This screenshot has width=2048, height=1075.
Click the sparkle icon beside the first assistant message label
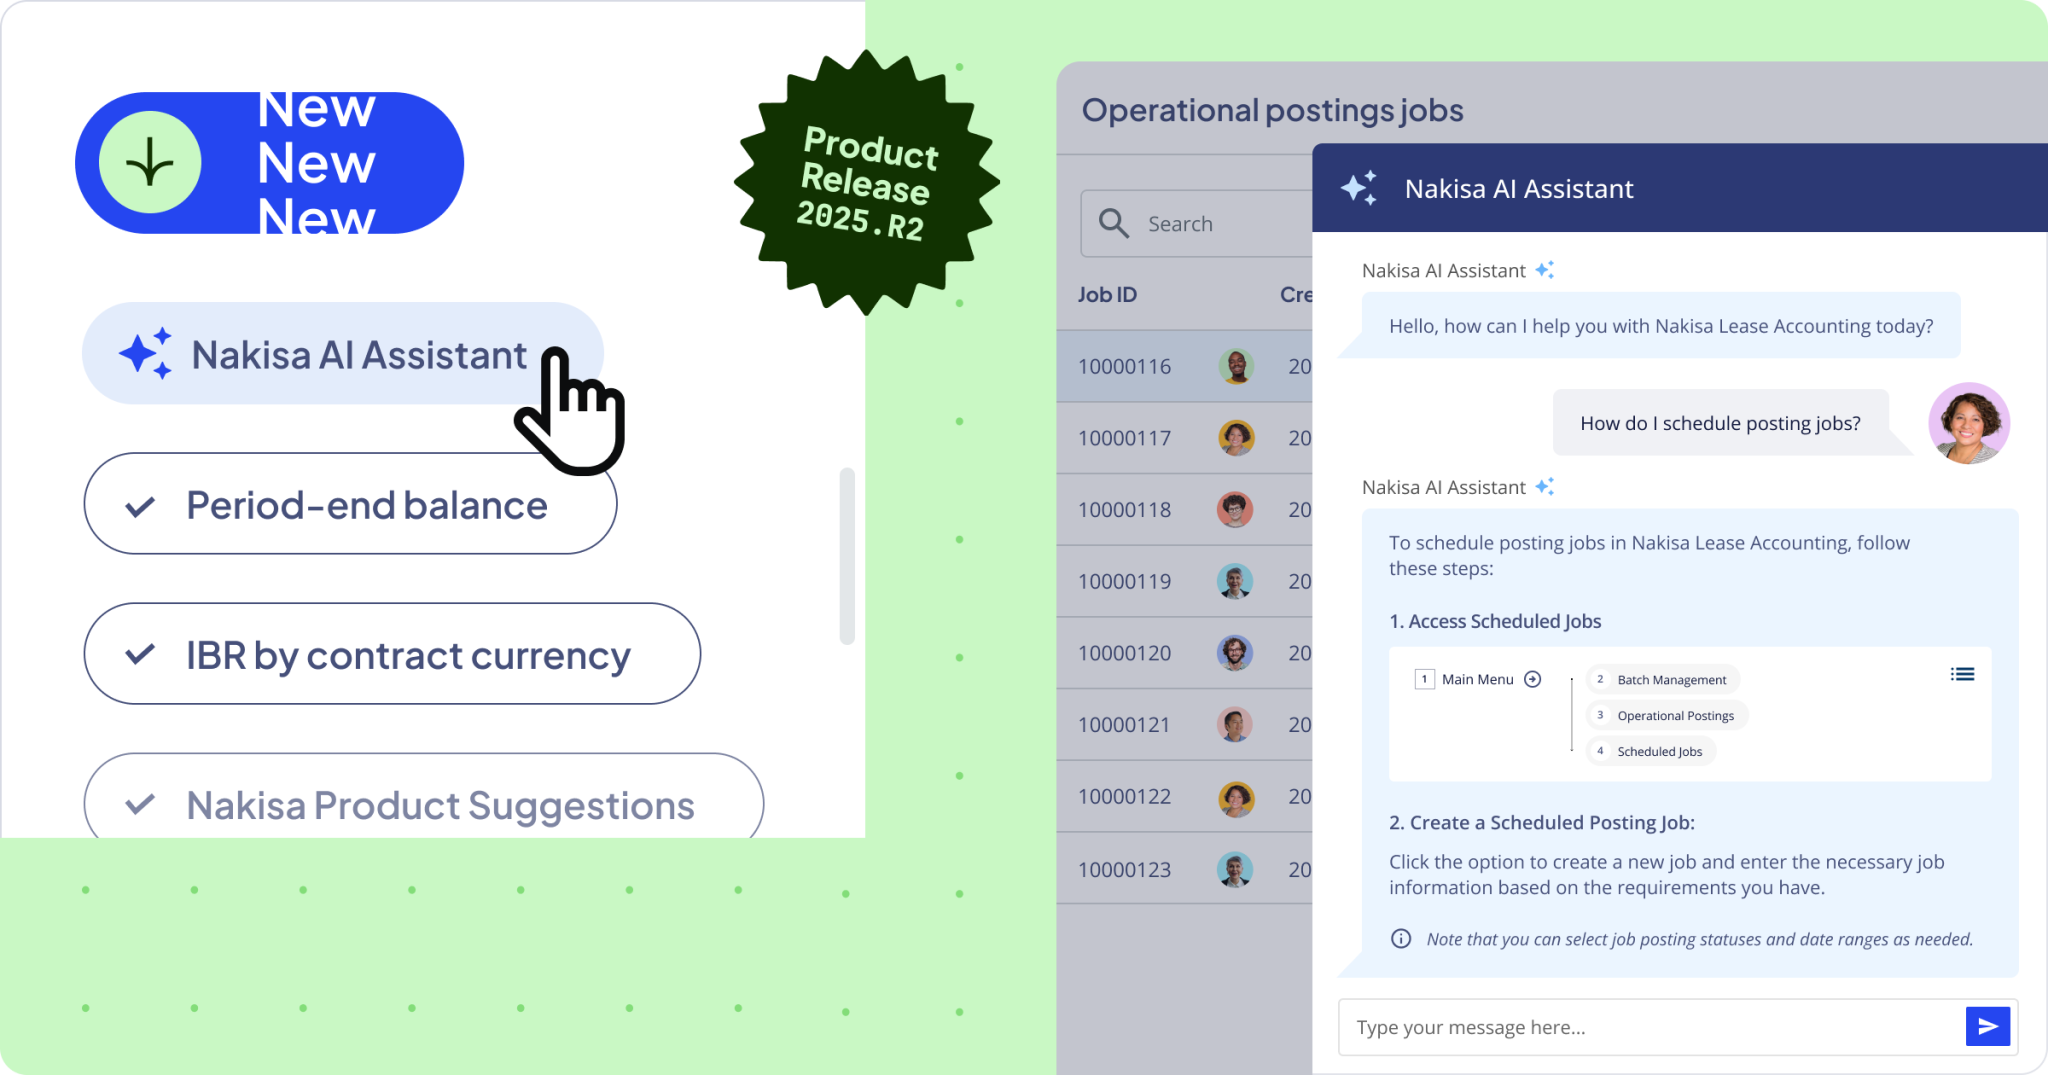point(1546,269)
